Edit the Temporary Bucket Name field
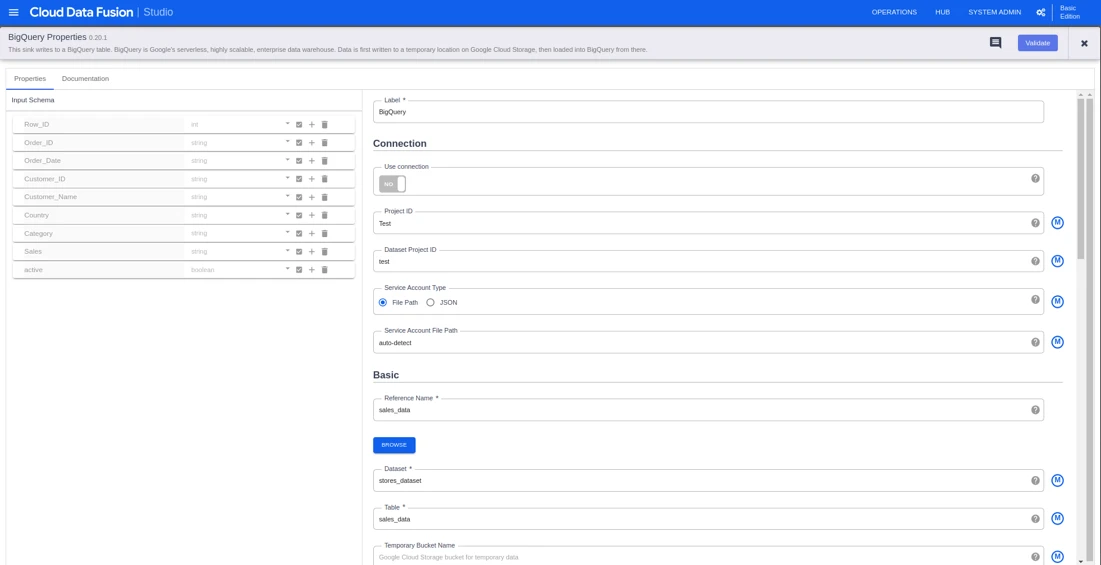The width and height of the screenshot is (1101, 565). coord(708,555)
